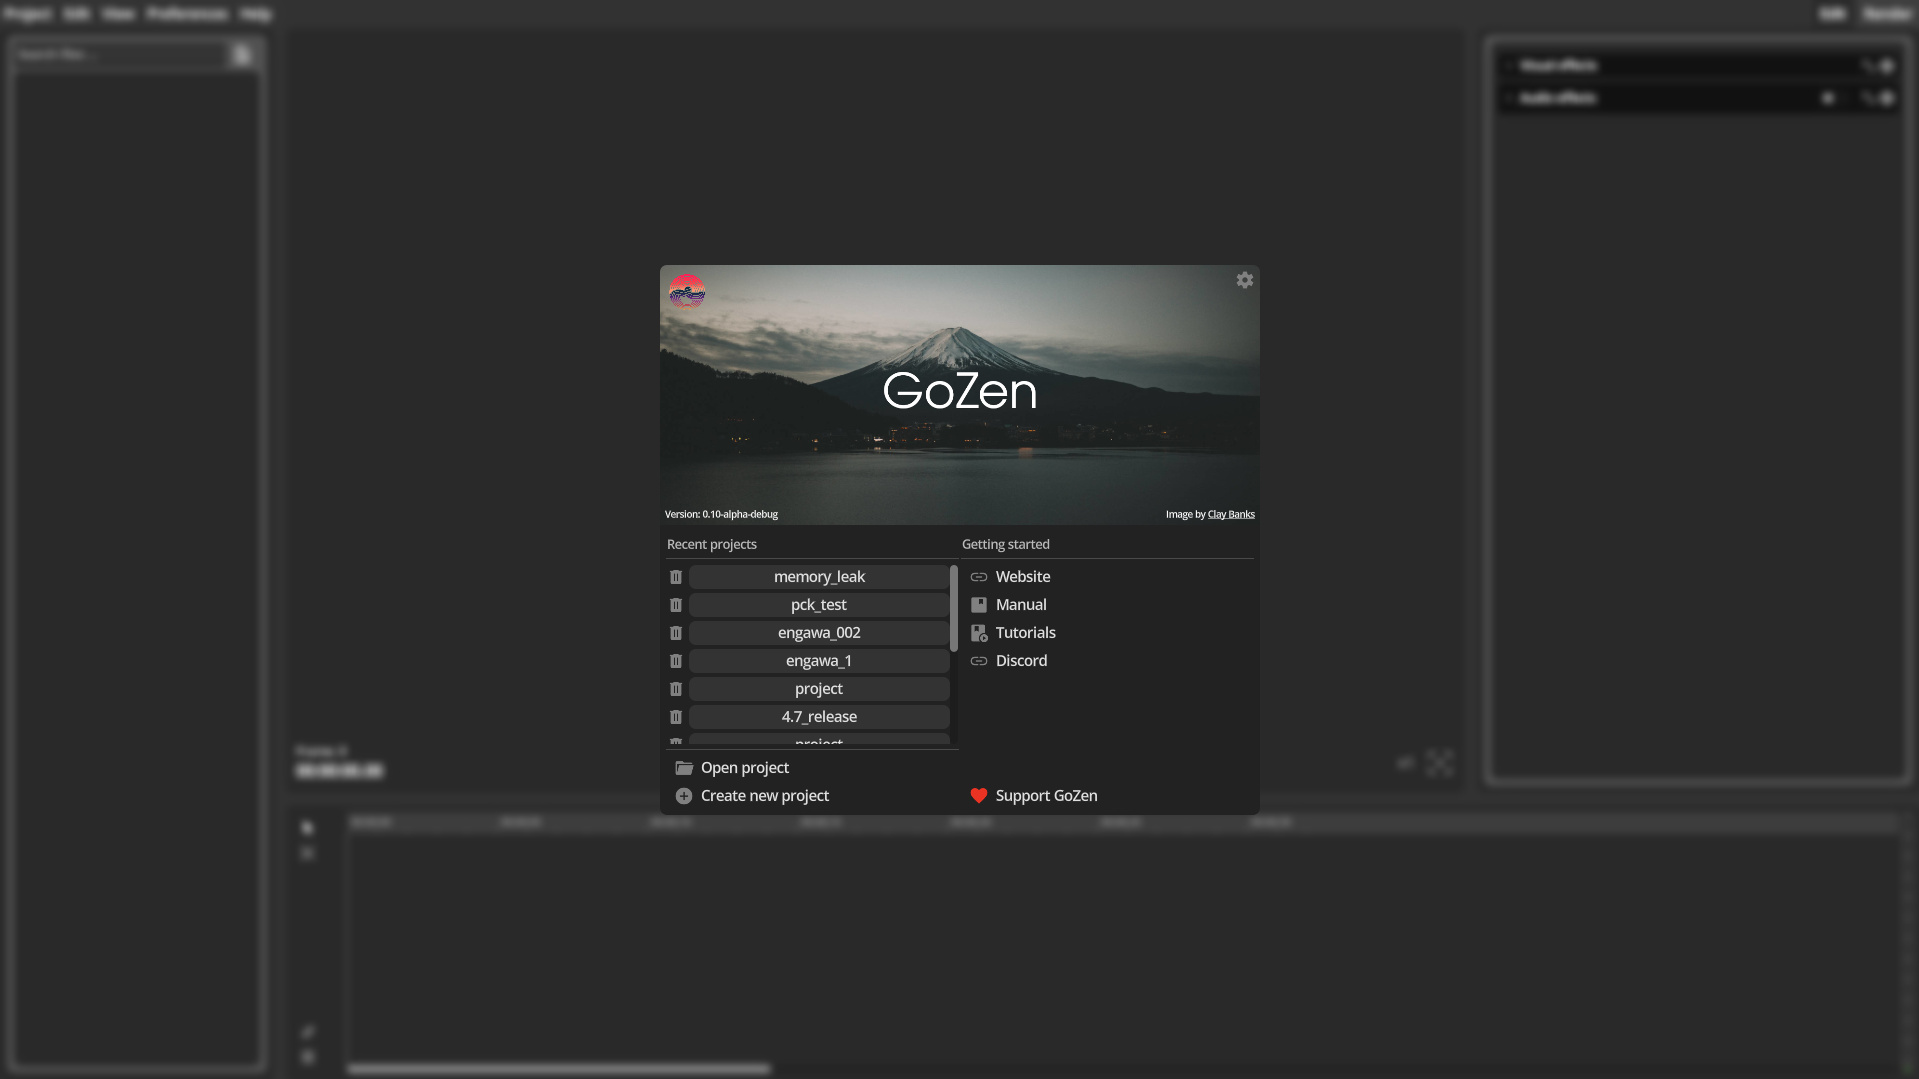Click the Clay Banks credit link
Viewport: 1919px width, 1079px height.
pos(1231,514)
